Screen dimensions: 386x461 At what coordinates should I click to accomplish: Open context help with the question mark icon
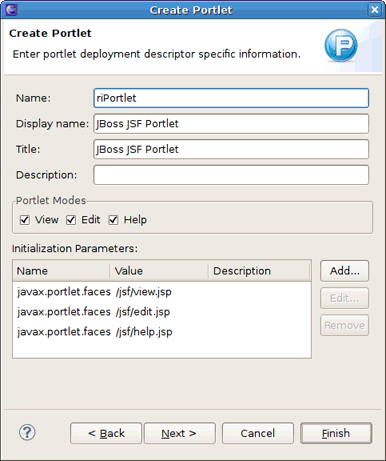pos(27,433)
